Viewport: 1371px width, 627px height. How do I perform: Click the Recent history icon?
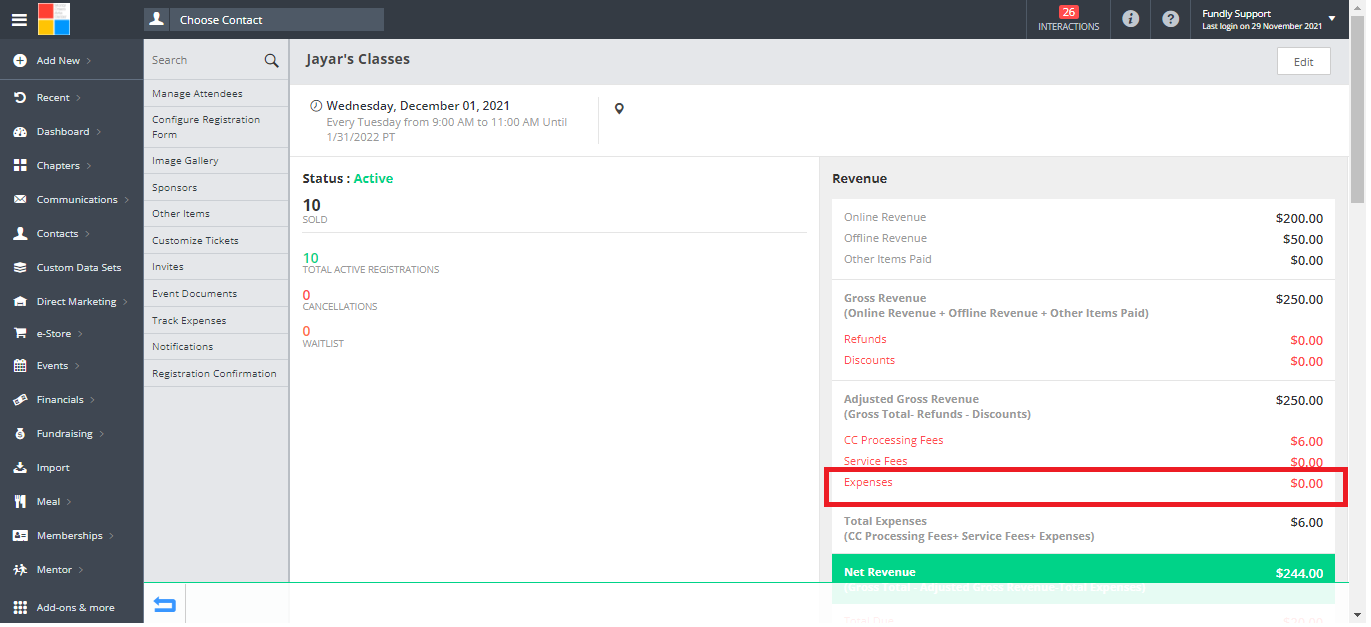20,98
